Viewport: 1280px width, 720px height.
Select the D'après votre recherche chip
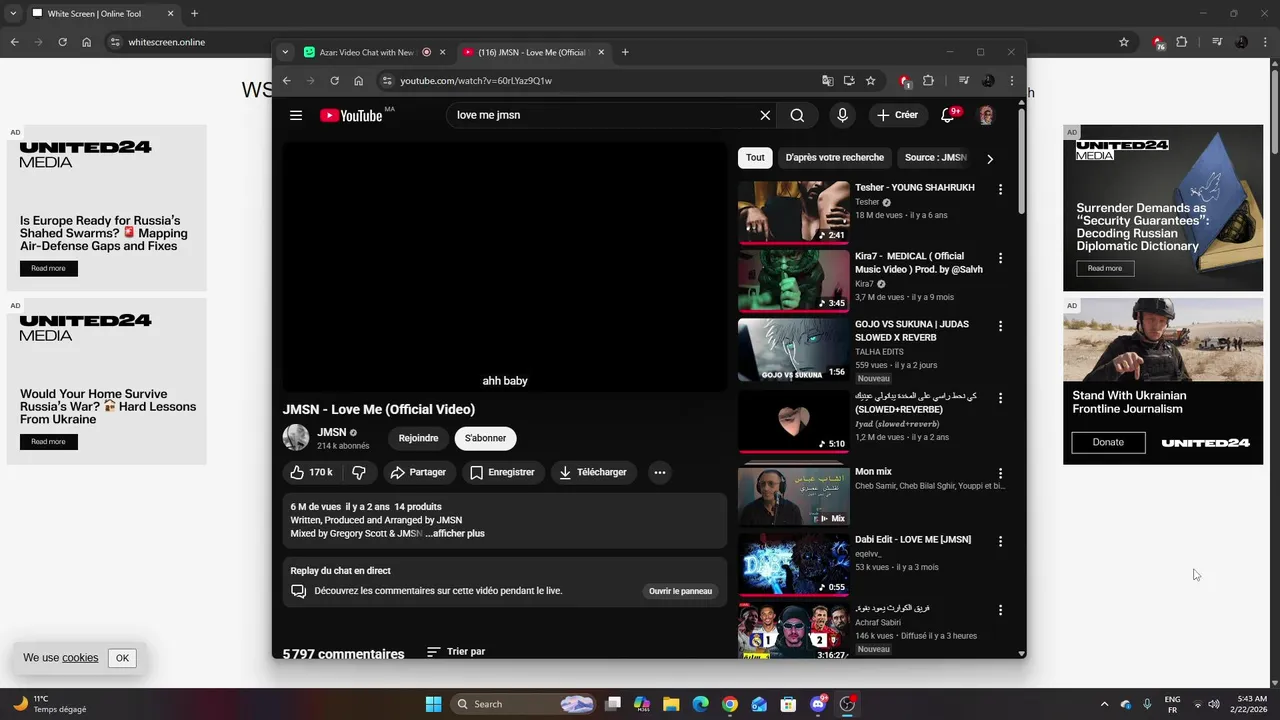click(834, 158)
